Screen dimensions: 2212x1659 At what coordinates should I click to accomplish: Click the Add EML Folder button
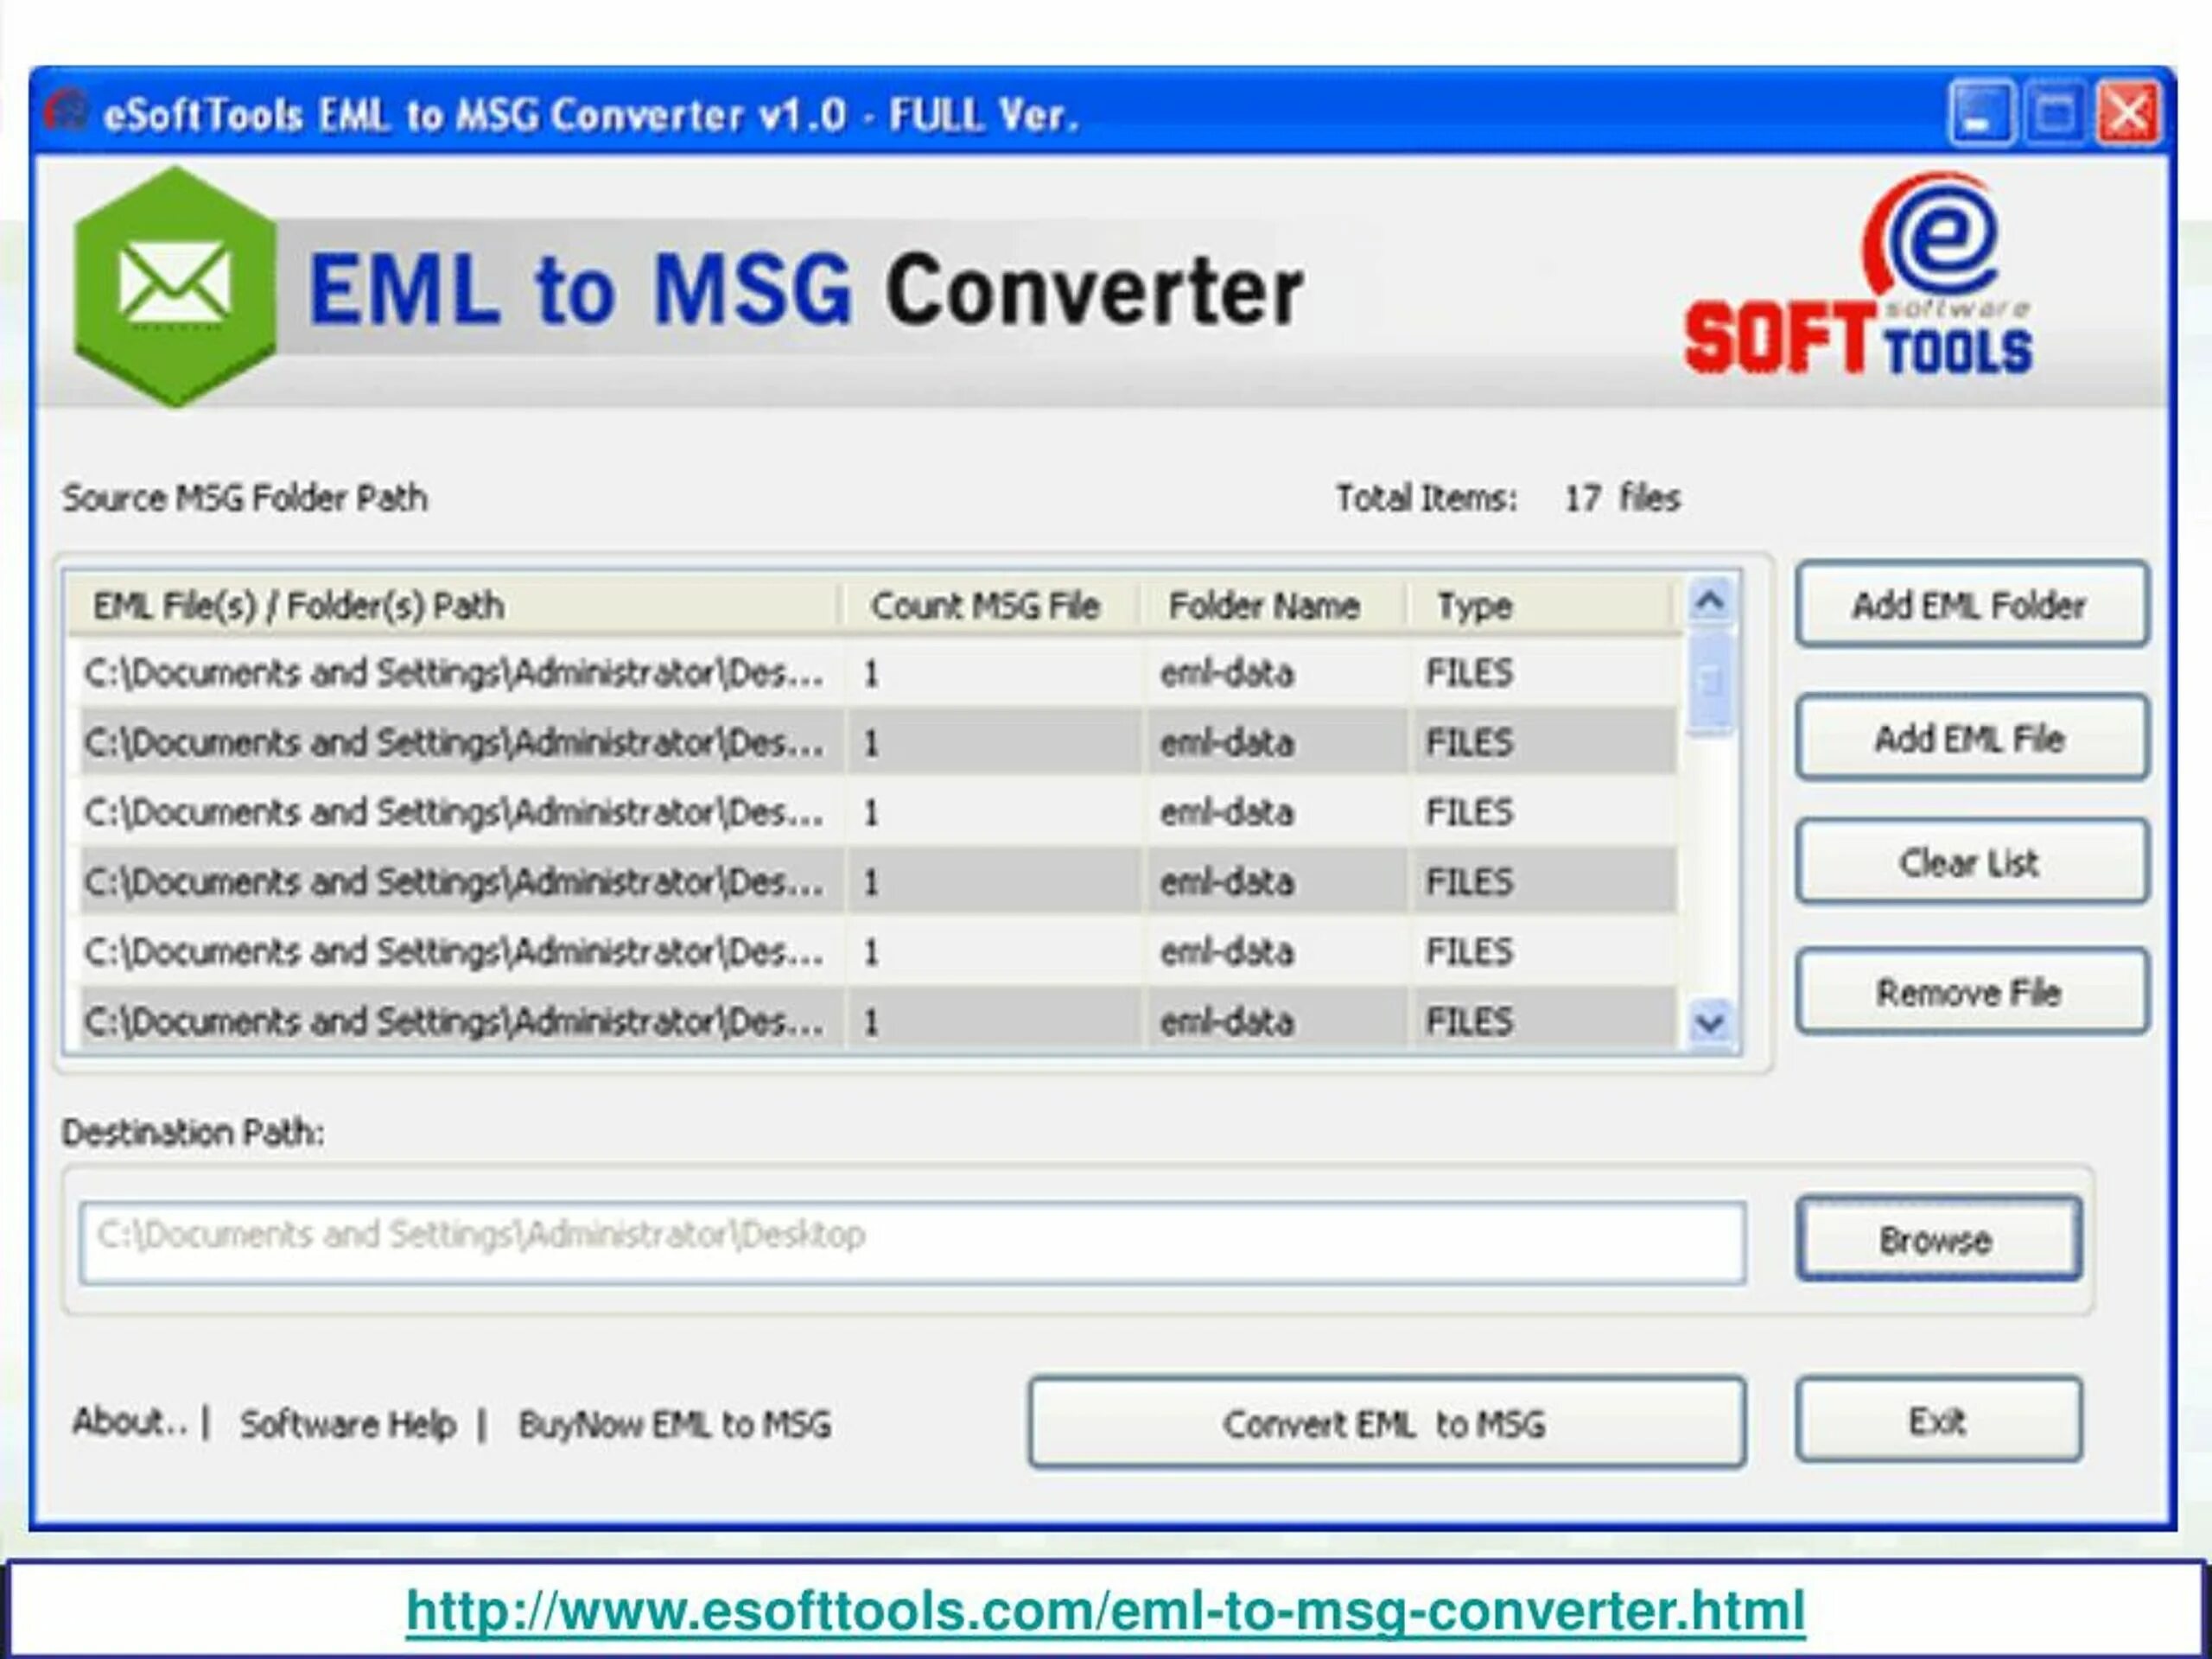tap(1971, 605)
